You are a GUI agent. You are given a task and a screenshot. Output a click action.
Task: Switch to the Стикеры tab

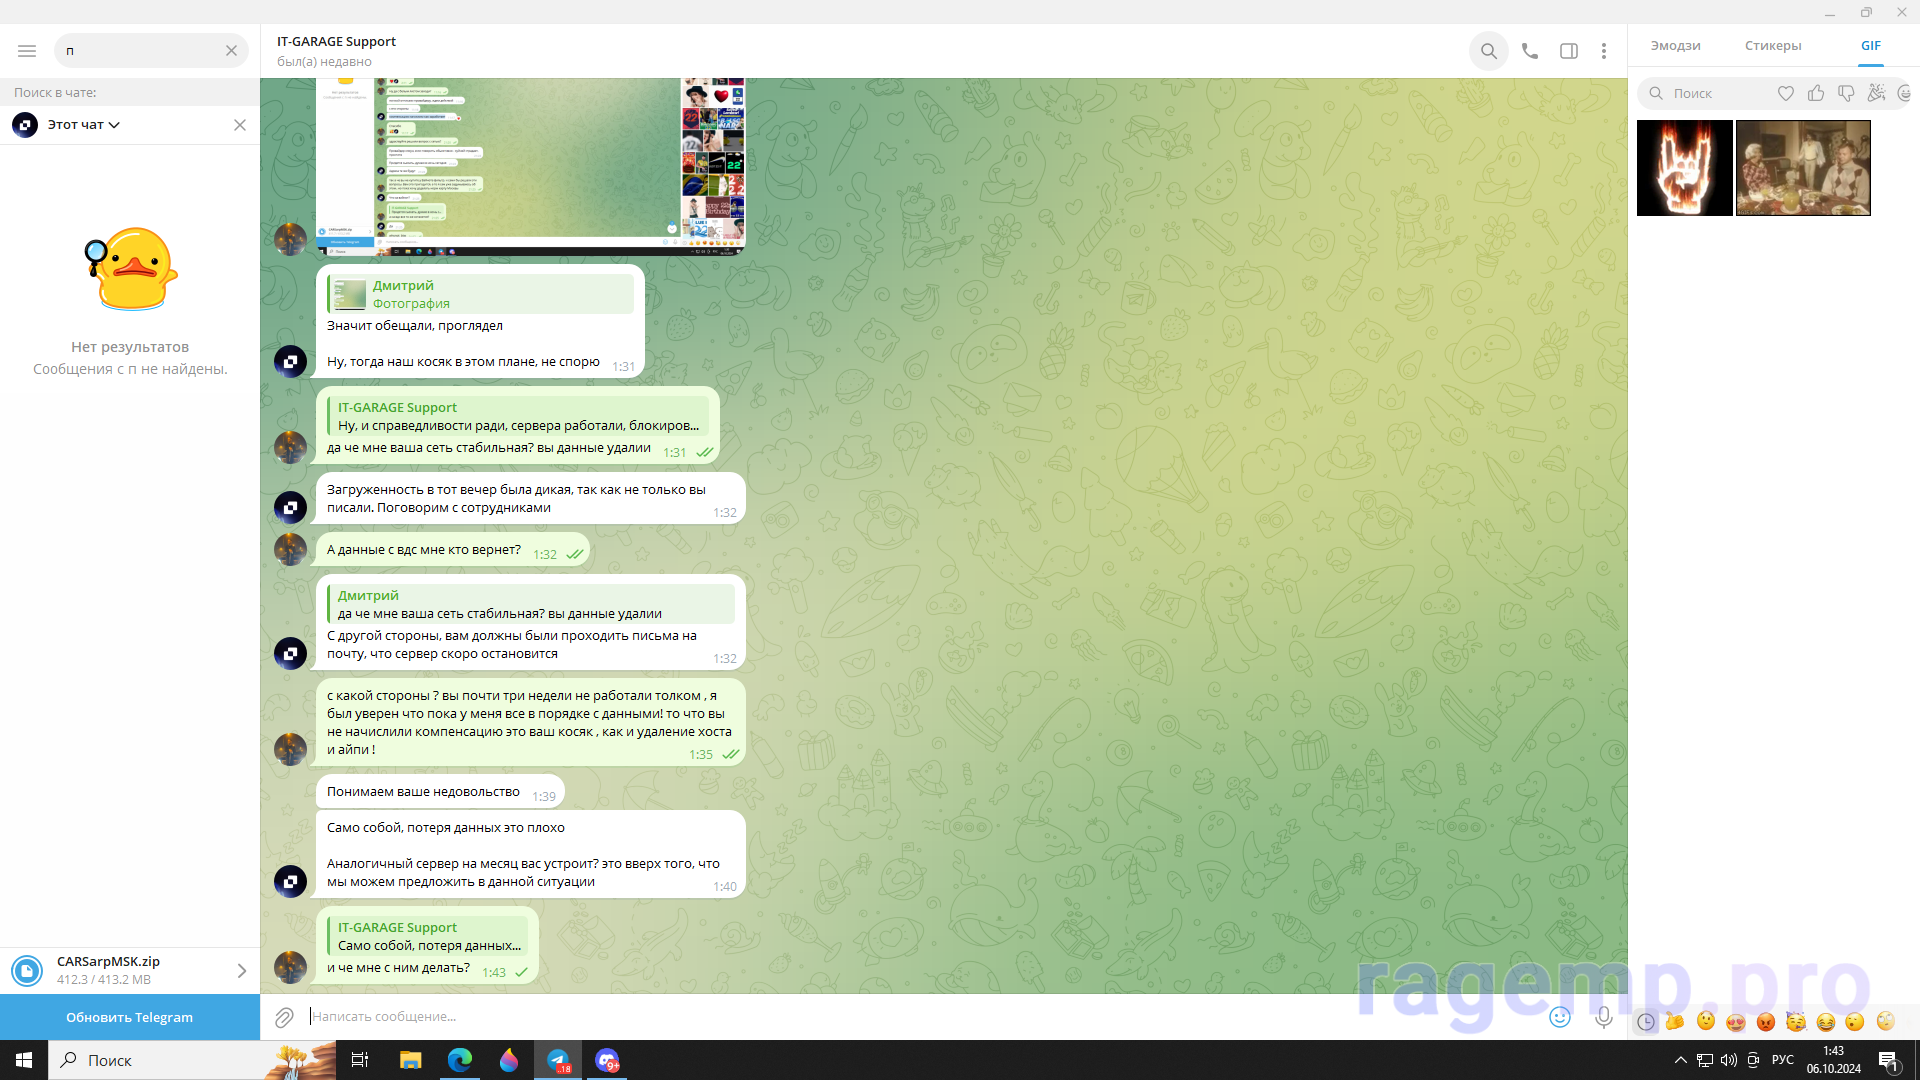pyautogui.click(x=1772, y=46)
